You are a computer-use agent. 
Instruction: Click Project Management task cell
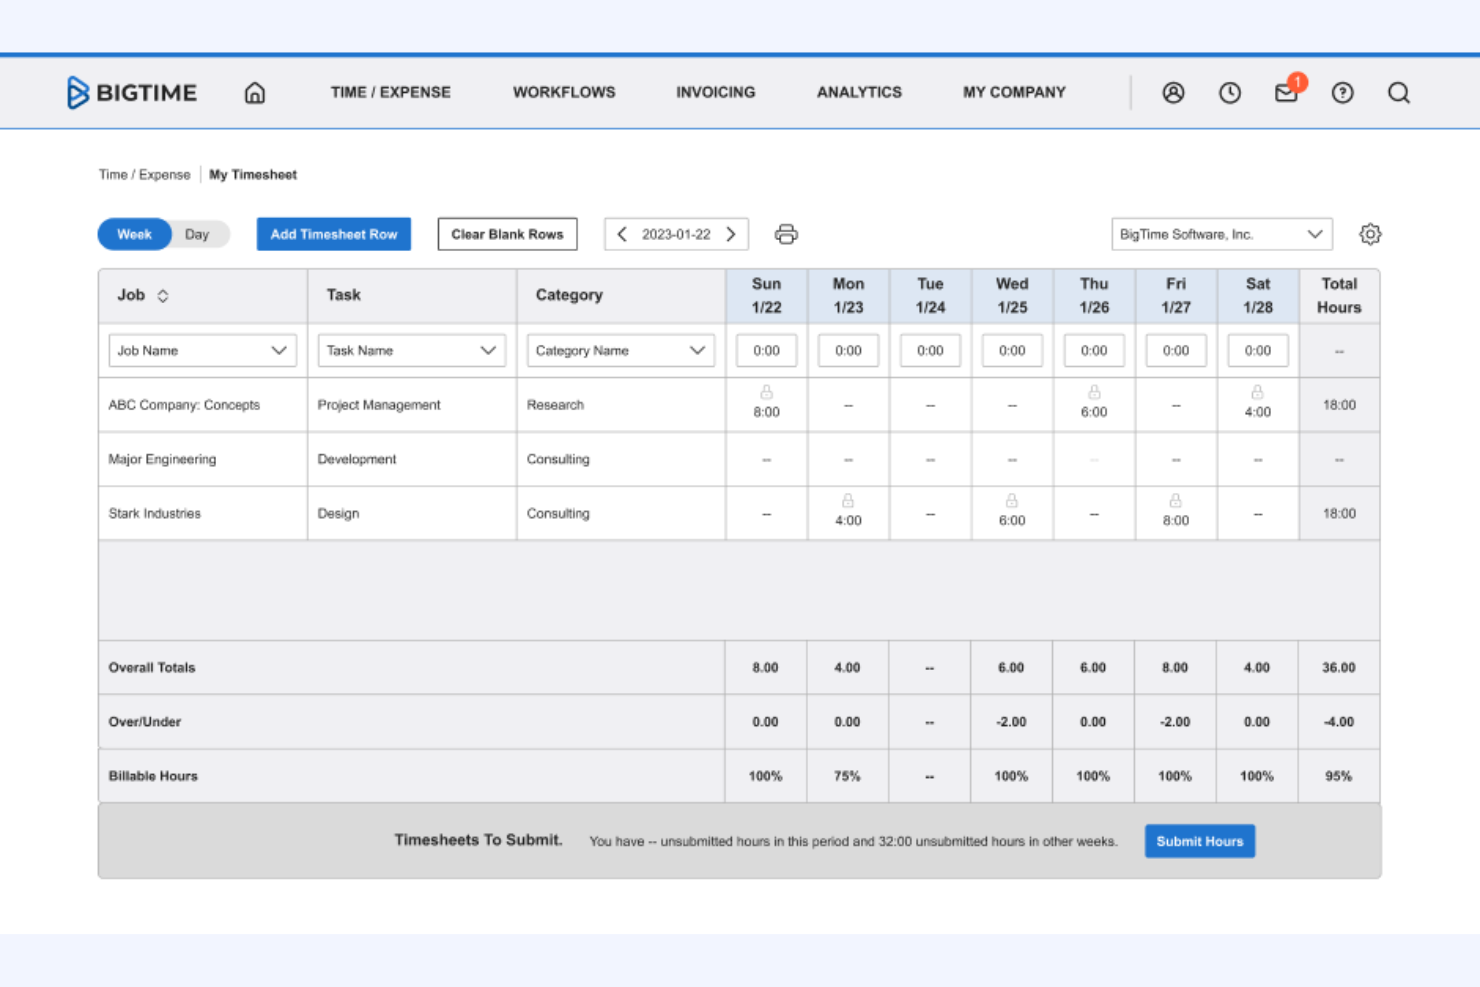pyautogui.click(x=412, y=405)
